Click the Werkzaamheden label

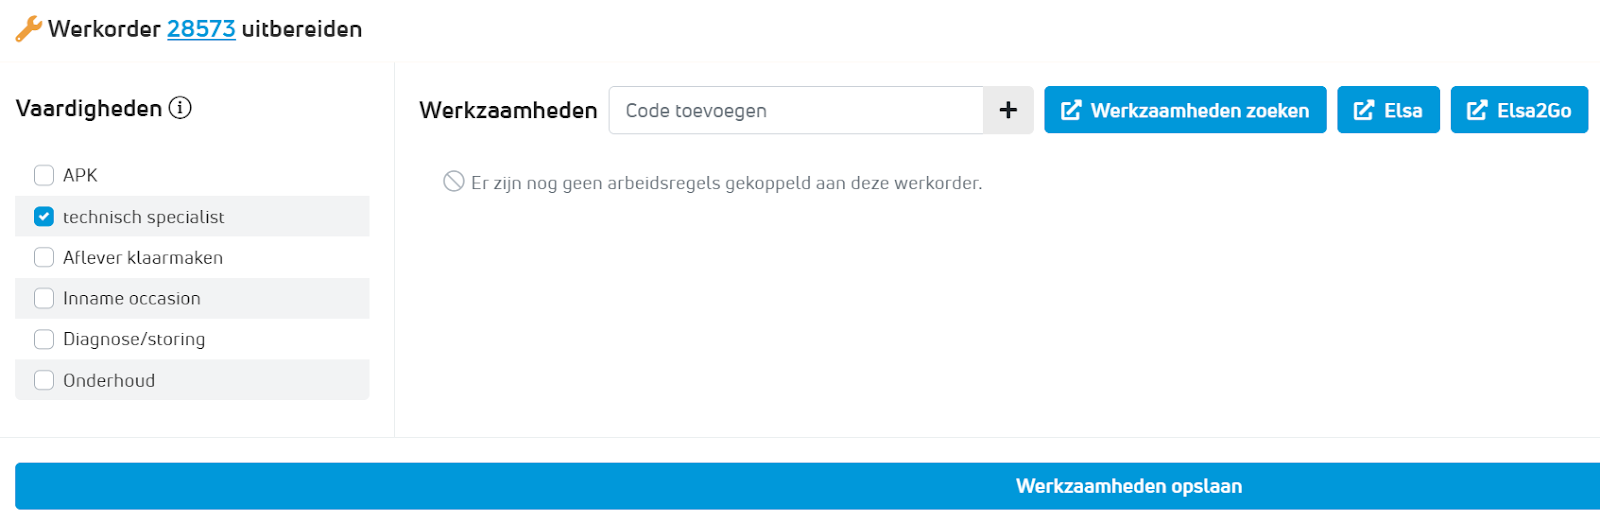[508, 110]
